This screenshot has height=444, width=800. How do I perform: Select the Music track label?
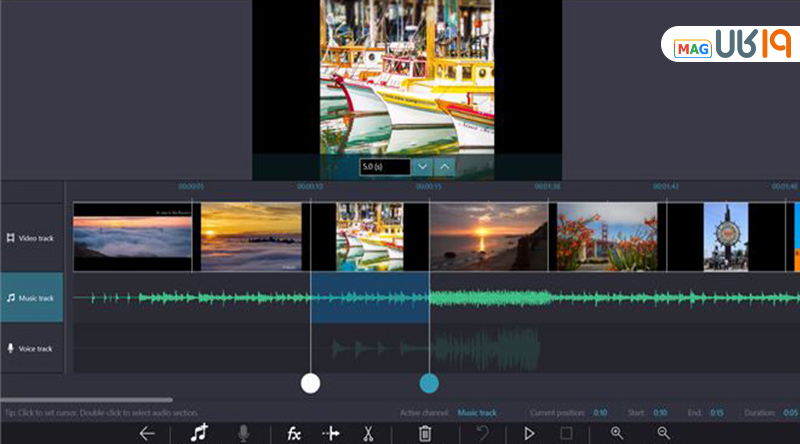click(31, 298)
